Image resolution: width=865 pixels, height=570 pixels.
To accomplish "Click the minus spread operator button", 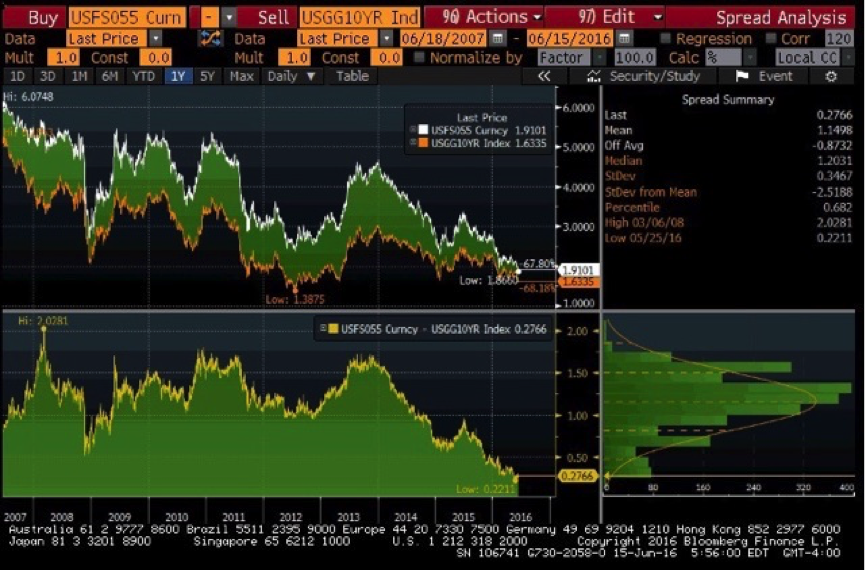I will (209, 18).
